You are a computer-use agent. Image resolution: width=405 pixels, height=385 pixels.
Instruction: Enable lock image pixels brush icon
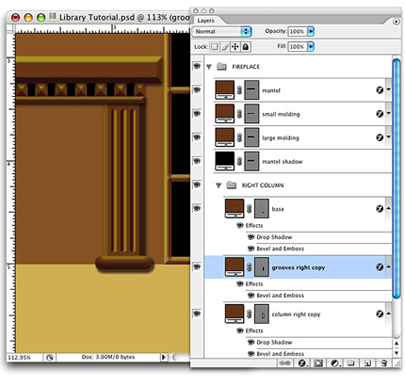tap(225, 47)
